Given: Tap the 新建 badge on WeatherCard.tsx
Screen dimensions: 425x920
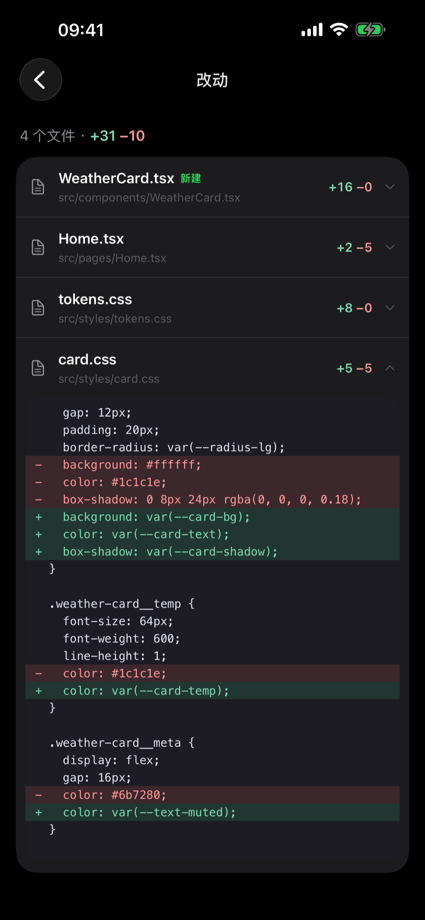Looking at the screenshot, I should (191, 178).
